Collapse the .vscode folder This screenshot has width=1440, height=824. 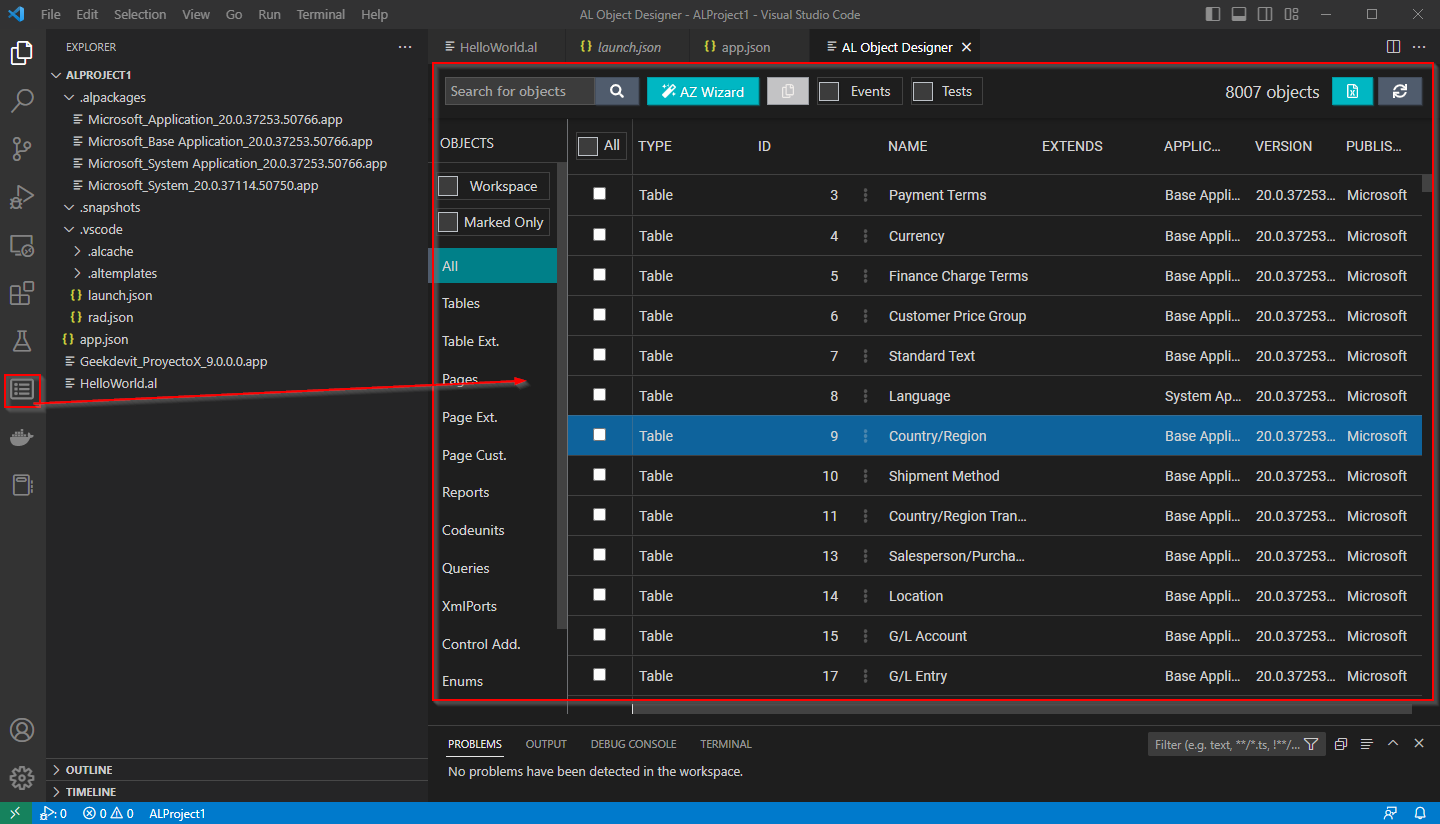click(x=69, y=230)
